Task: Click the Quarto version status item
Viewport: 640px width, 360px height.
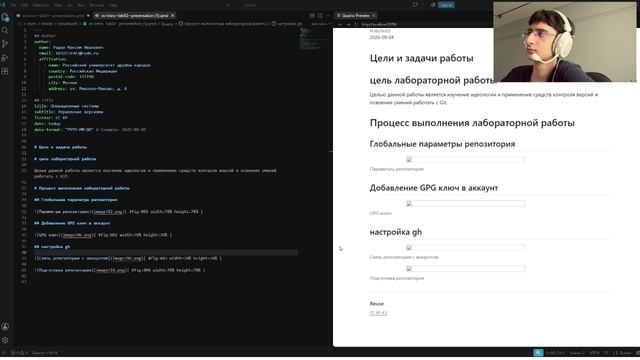Action: point(44,353)
